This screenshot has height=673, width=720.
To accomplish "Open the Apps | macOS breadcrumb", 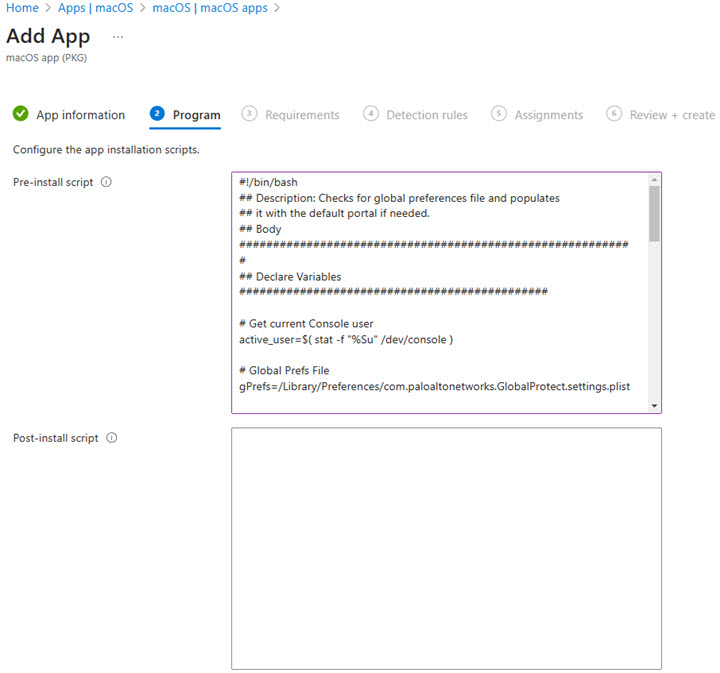I will pos(95,8).
